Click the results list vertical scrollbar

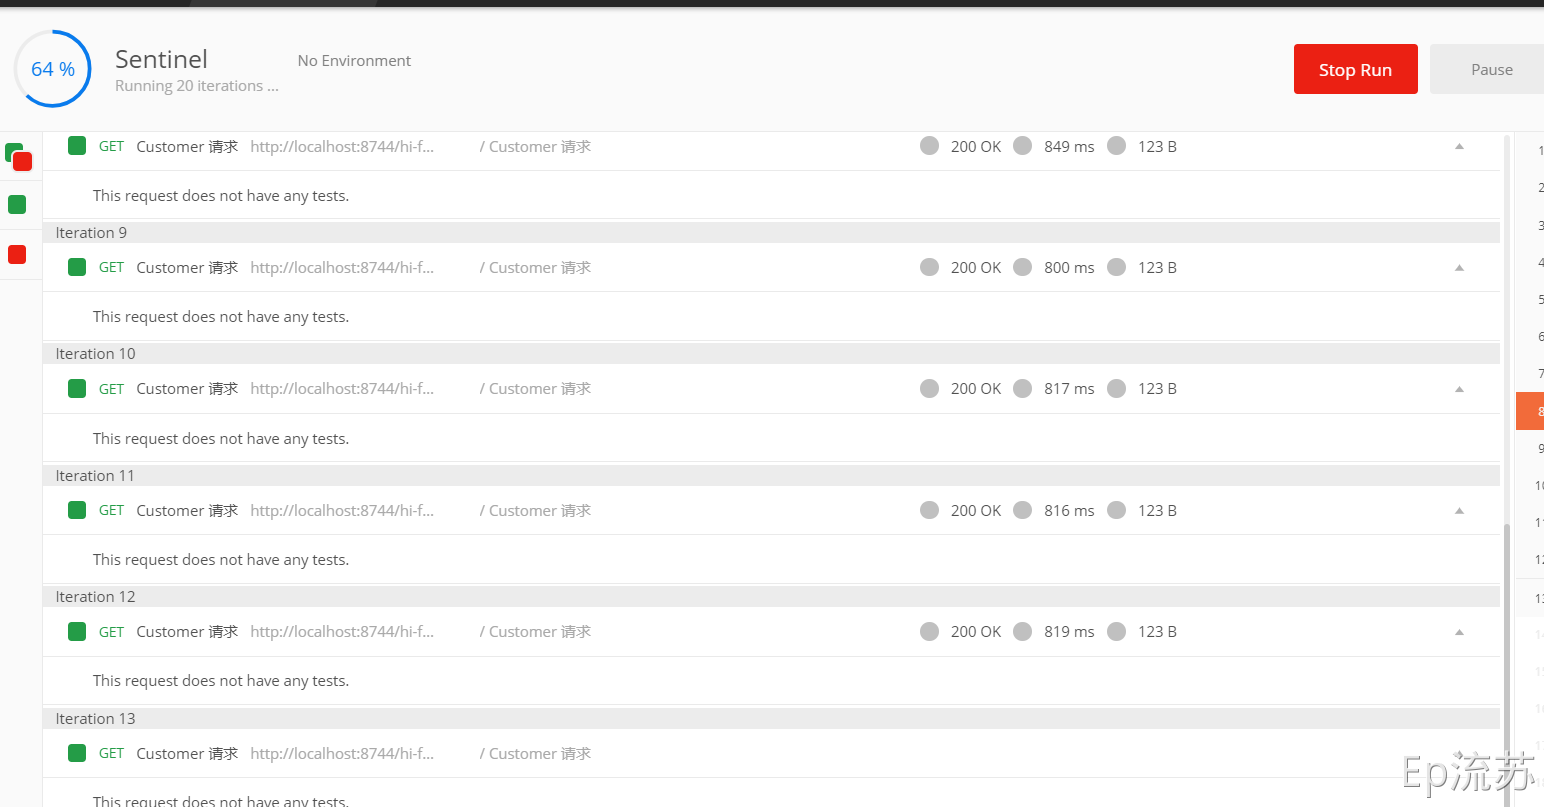point(1507,660)
